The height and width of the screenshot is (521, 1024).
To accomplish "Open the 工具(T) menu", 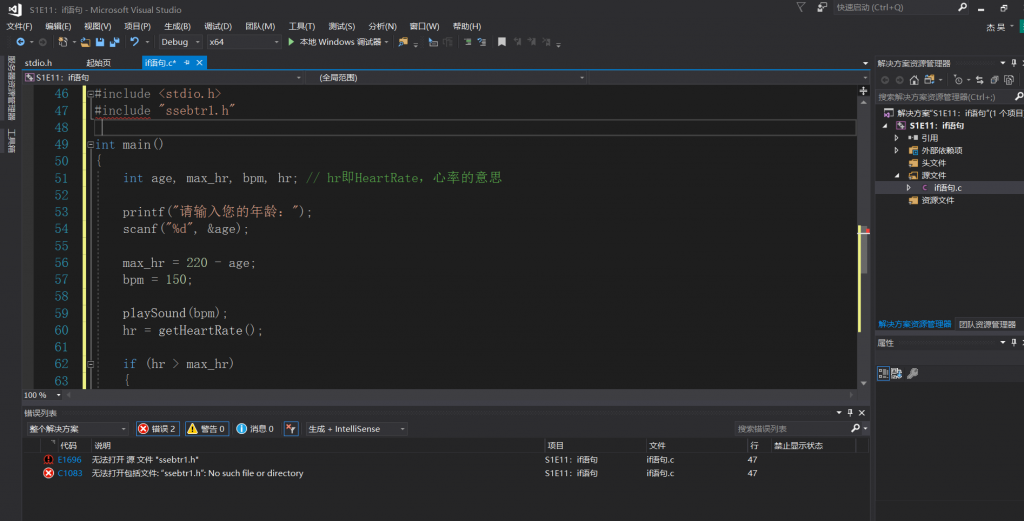I will pos(301,26).
